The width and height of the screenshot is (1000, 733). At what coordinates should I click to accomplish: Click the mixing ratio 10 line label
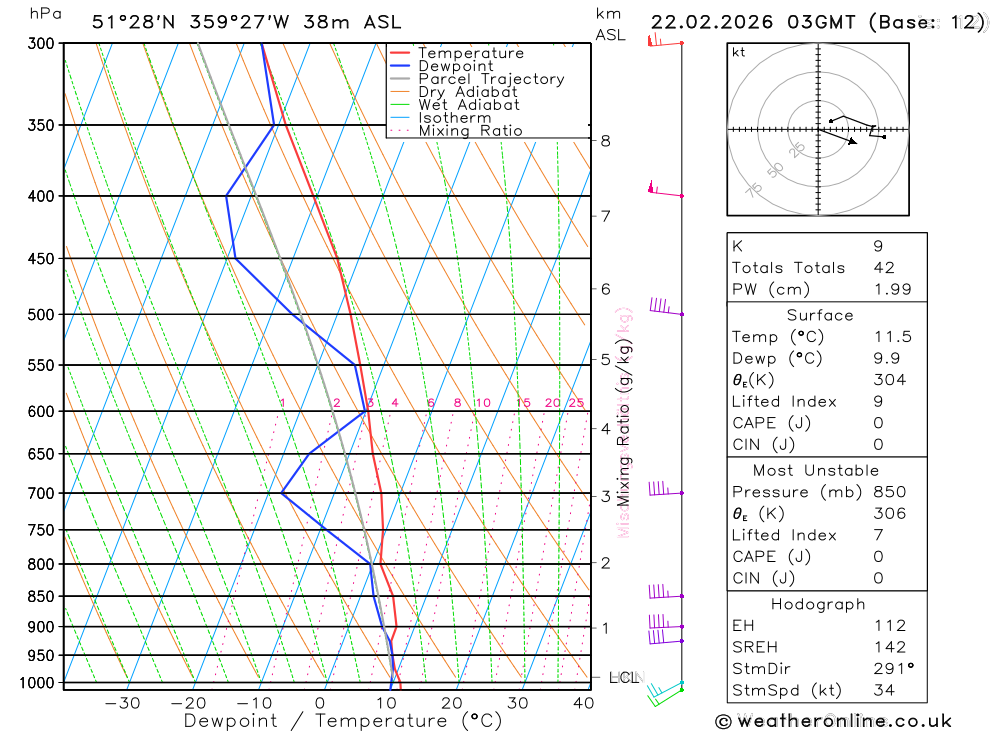pos(483,403)
